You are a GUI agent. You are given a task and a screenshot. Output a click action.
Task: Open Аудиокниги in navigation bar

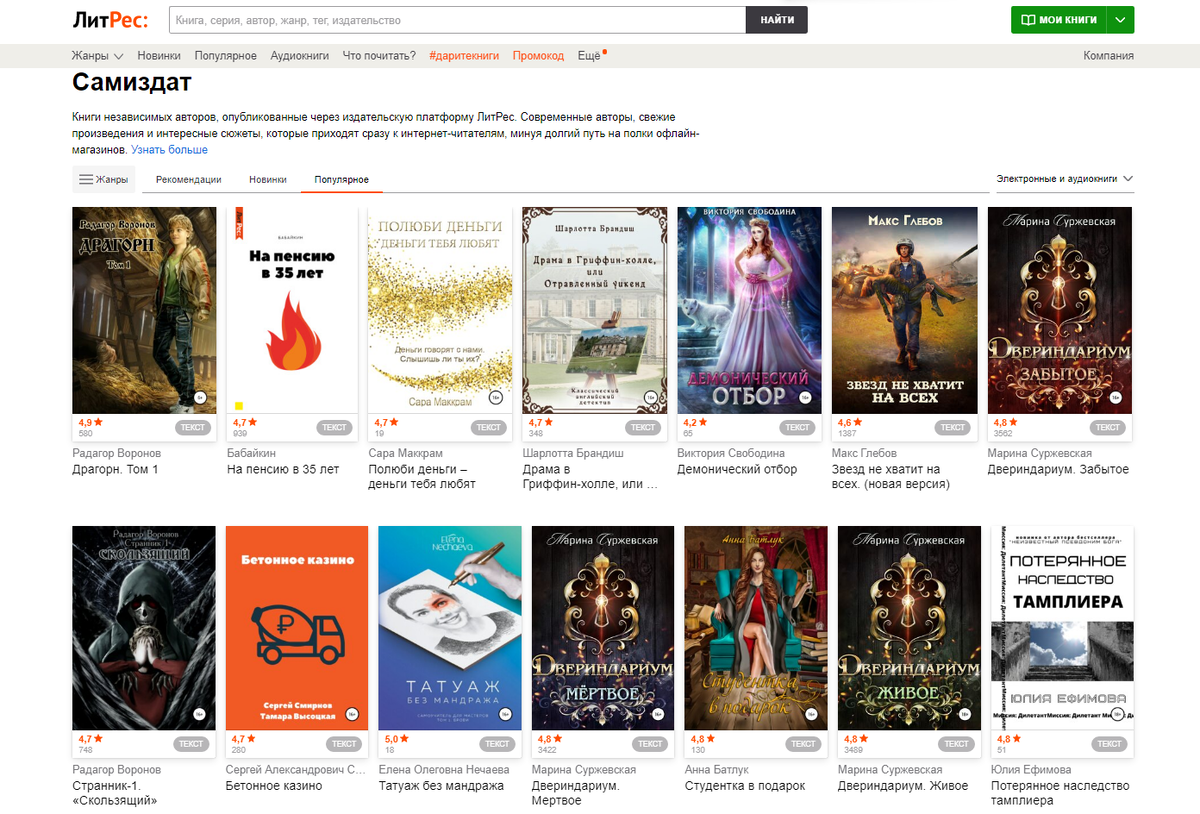[300, 56]
